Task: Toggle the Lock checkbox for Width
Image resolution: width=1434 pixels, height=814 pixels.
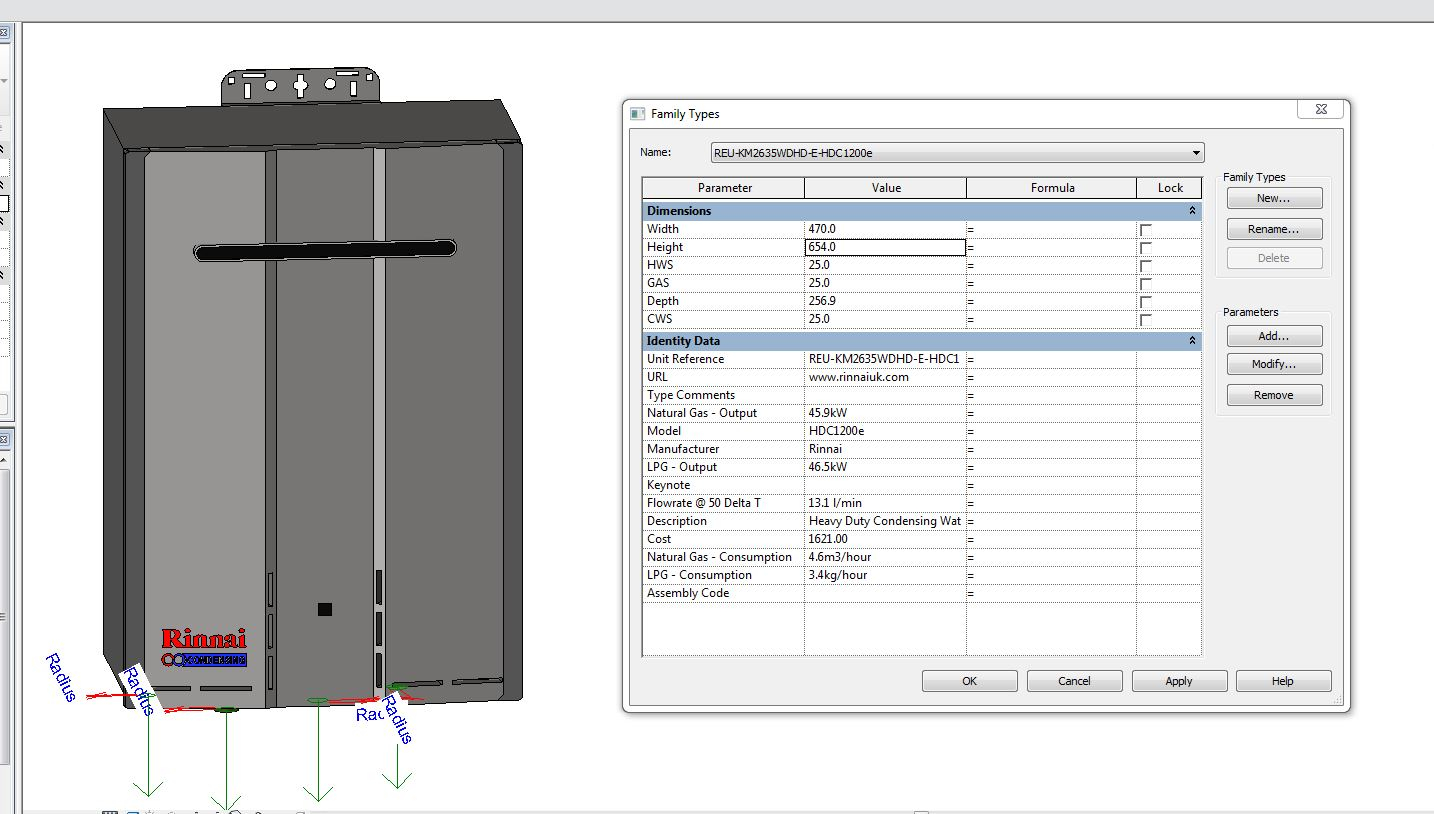Action: 1146,230
